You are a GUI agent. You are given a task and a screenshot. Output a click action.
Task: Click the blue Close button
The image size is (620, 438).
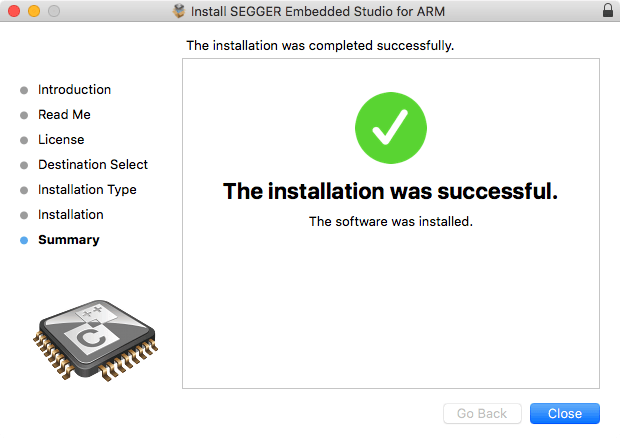[564, 413]
